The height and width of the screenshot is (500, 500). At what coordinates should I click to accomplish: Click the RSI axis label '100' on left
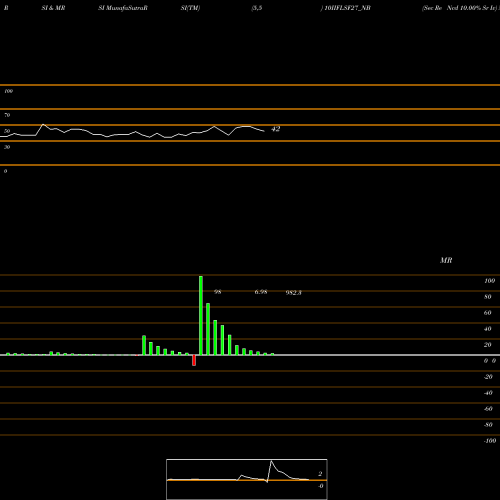8,91
